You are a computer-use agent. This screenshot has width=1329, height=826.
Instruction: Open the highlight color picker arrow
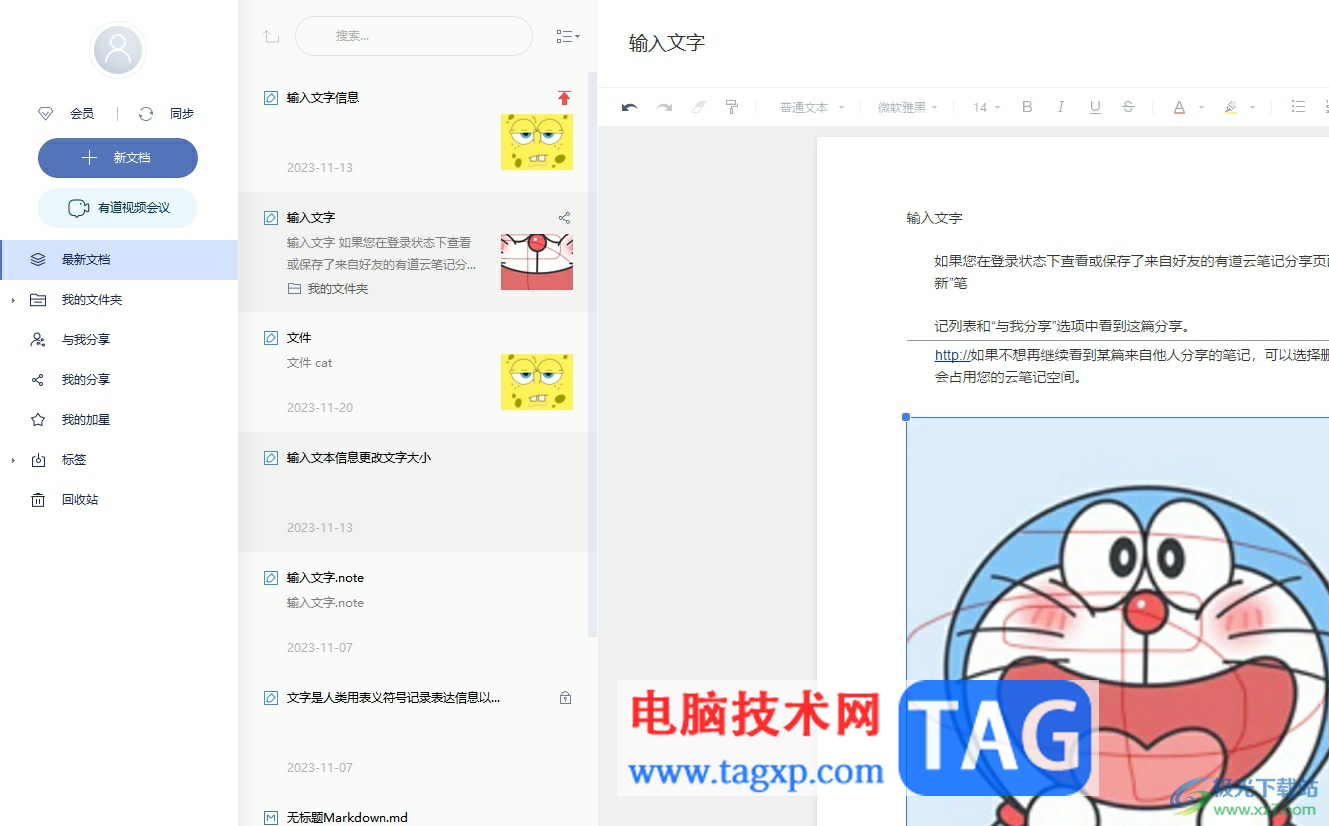point(1252,107)
